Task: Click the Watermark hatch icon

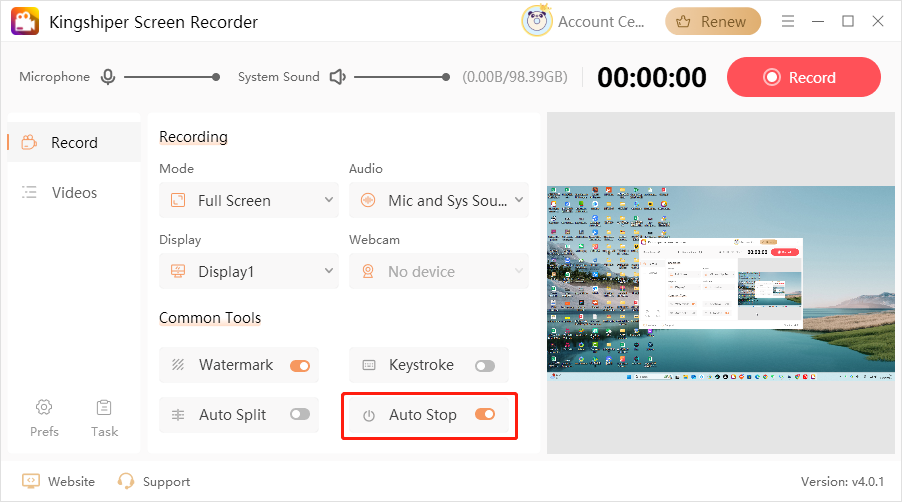Action: pos(178,365)
